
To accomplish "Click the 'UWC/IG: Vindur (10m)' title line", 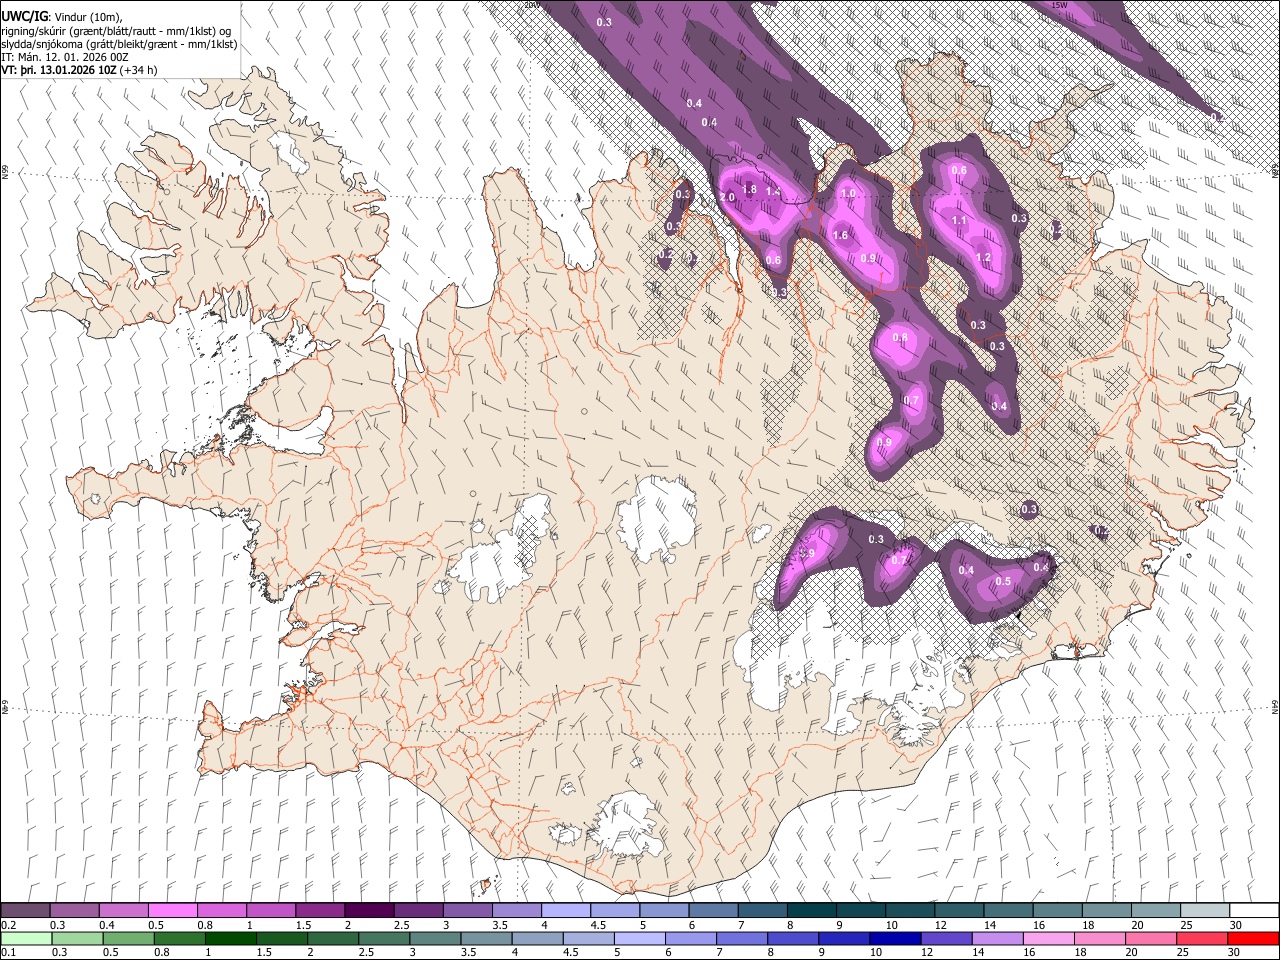I will click(x=62, y=17).
